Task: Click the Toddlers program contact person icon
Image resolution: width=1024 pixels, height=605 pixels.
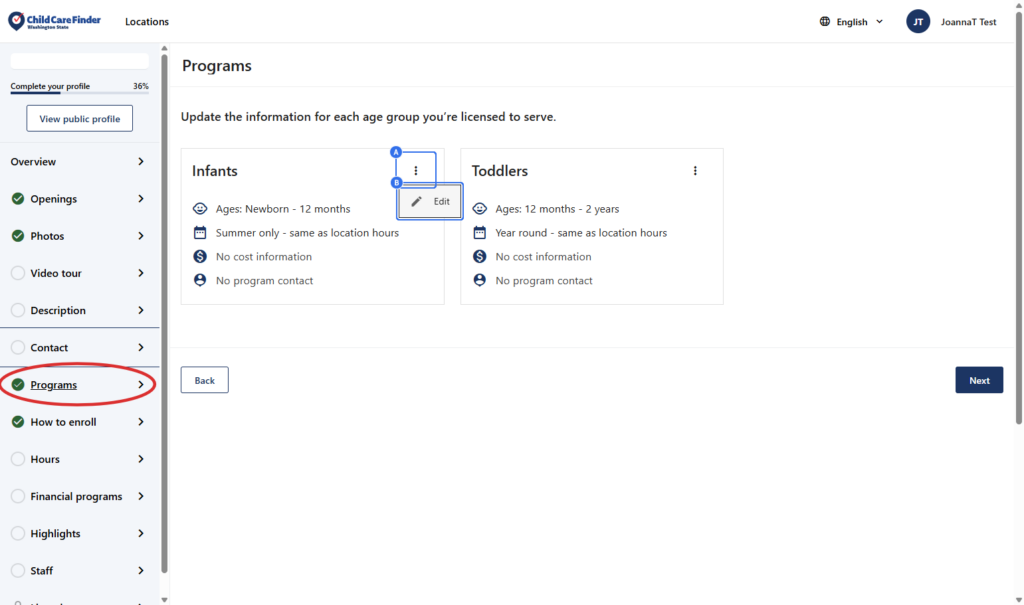Action: pos(480,281)
